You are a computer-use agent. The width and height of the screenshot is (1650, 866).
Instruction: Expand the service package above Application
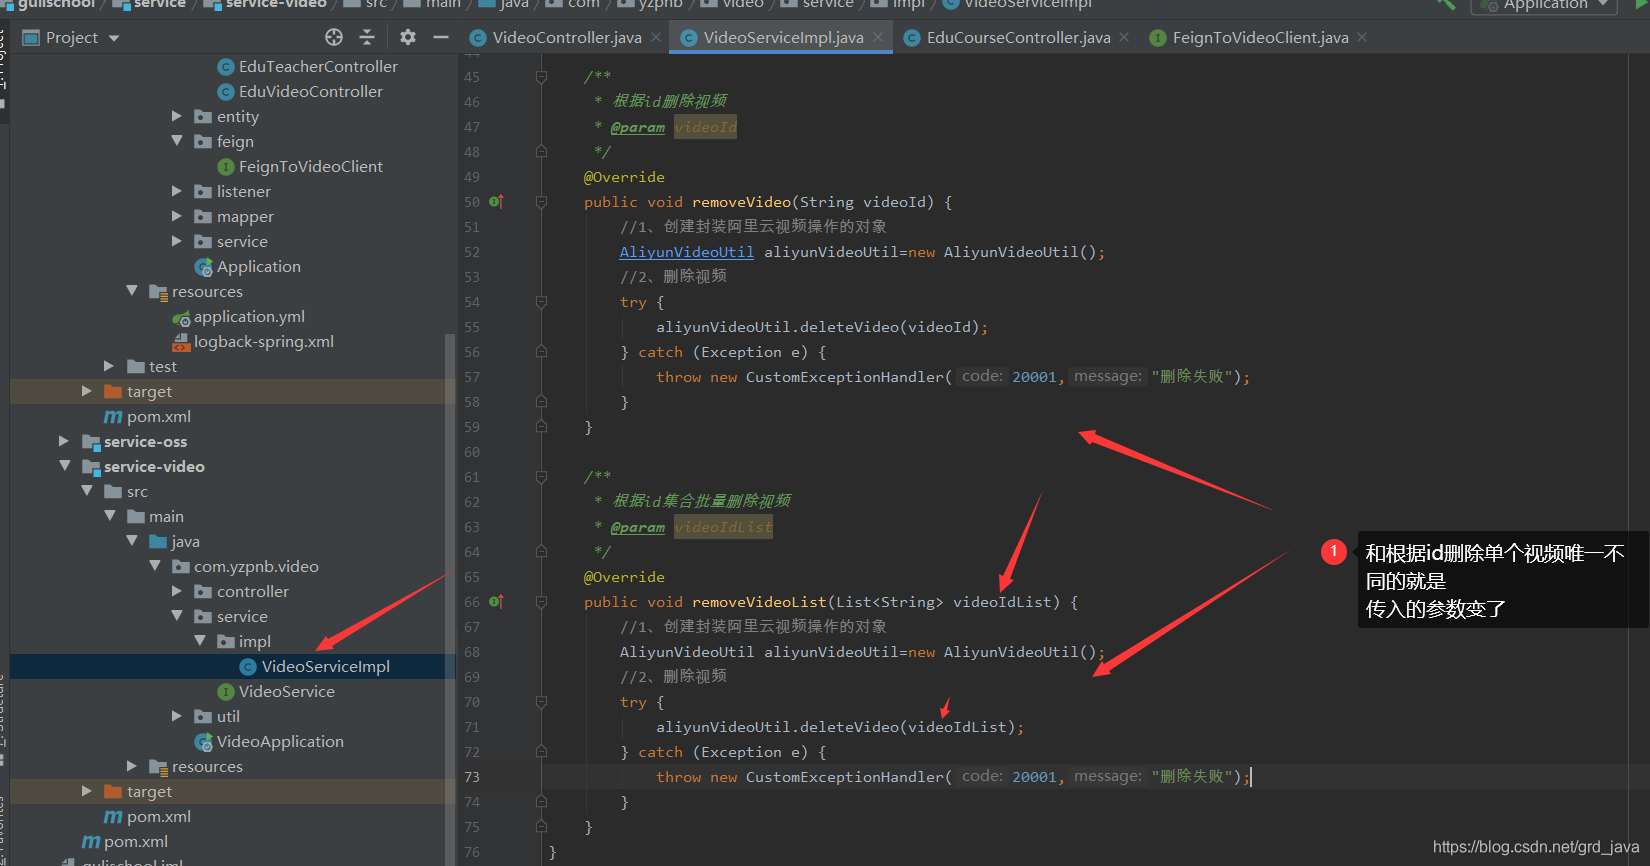(x=177, y=241)
